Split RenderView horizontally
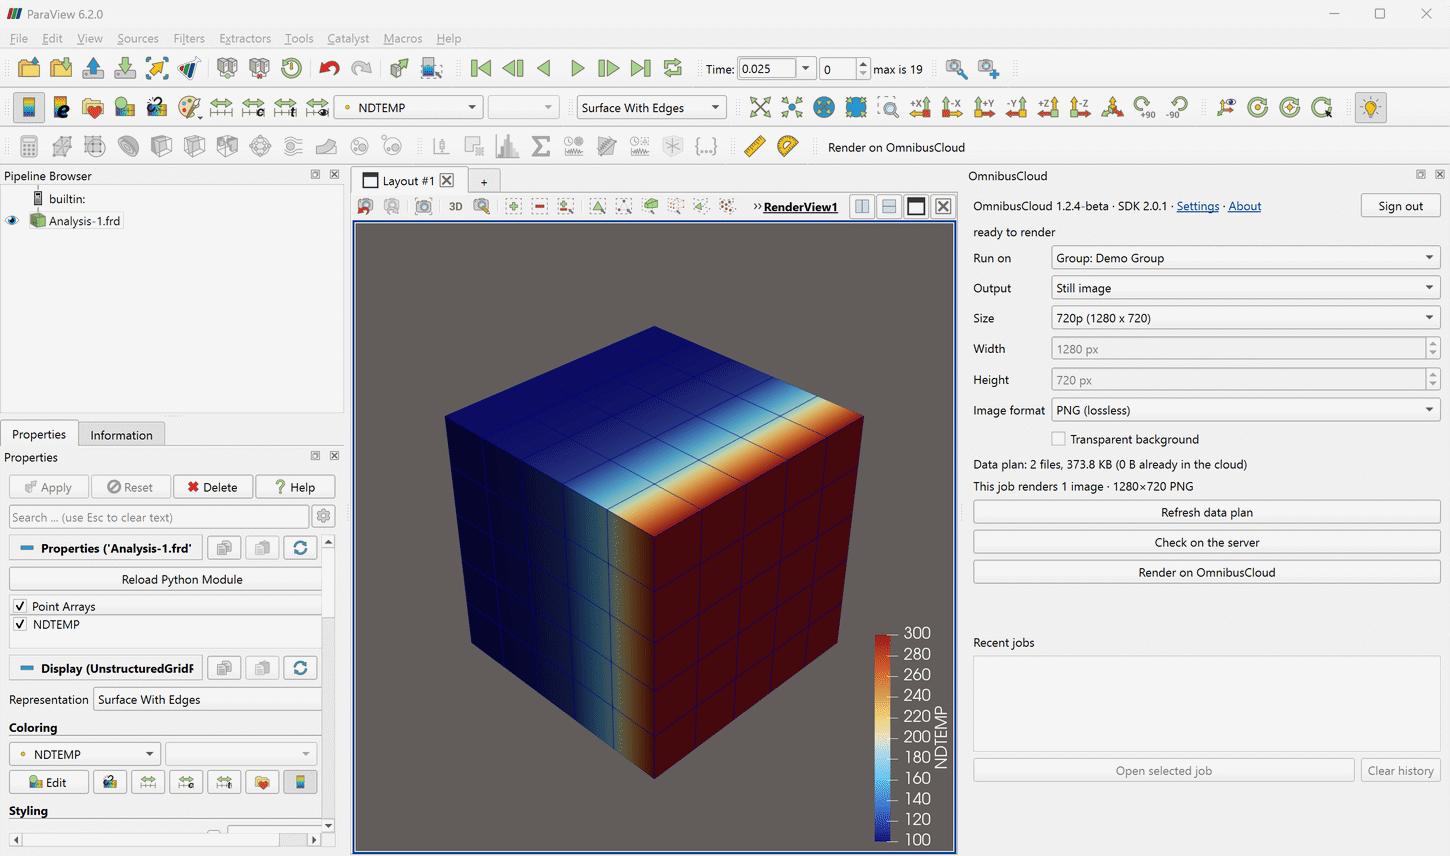This screenshot has width=1450, height=856. pos(862,207)
